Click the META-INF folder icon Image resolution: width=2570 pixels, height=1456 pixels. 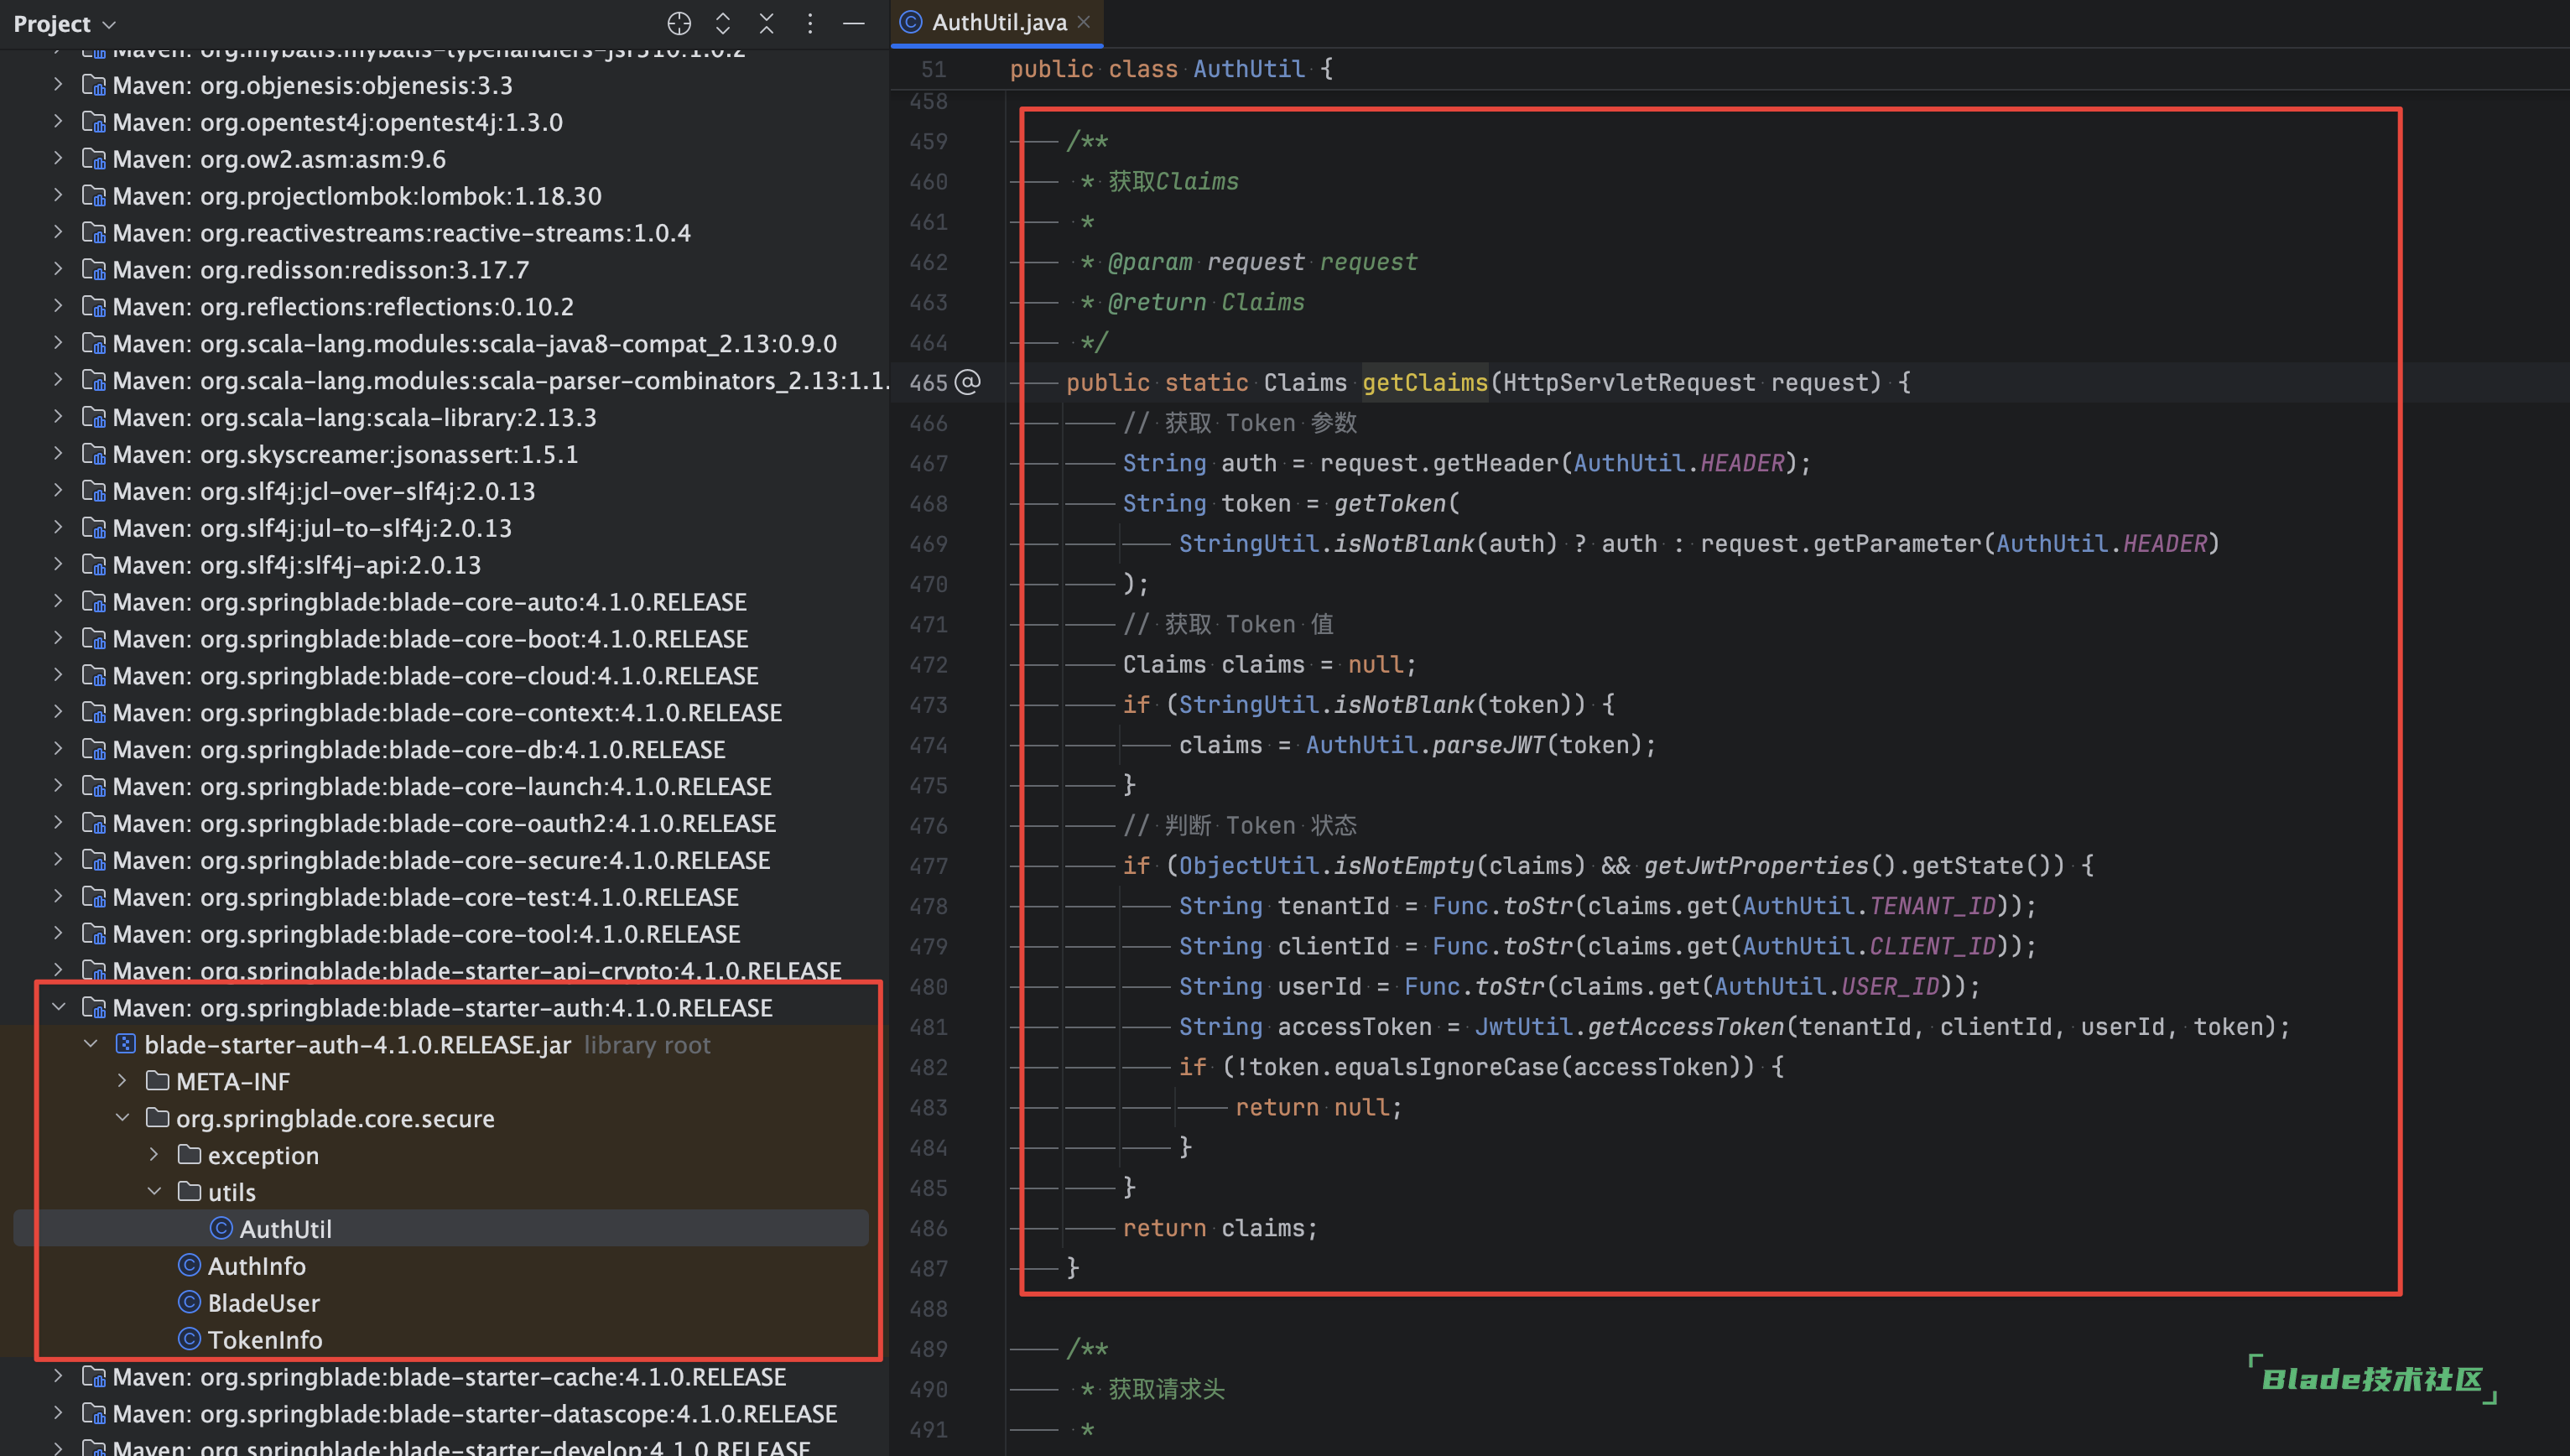point(157,1081)
